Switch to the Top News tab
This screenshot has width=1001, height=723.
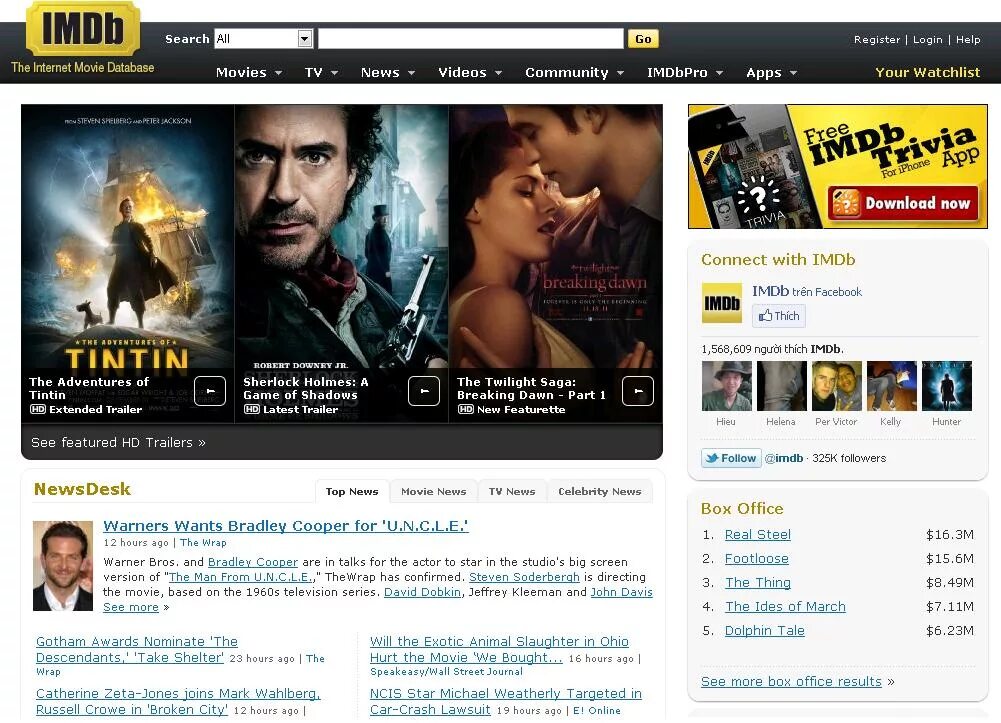point(352,491)
